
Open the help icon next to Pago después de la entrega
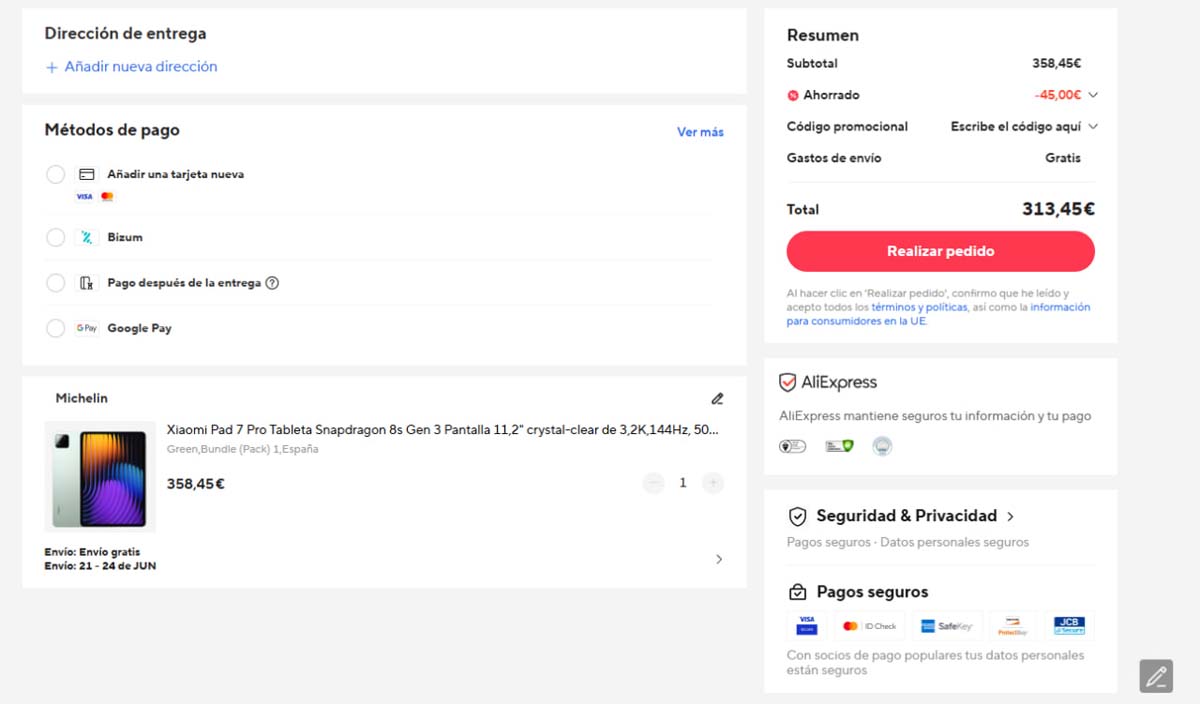coord(272,283)
